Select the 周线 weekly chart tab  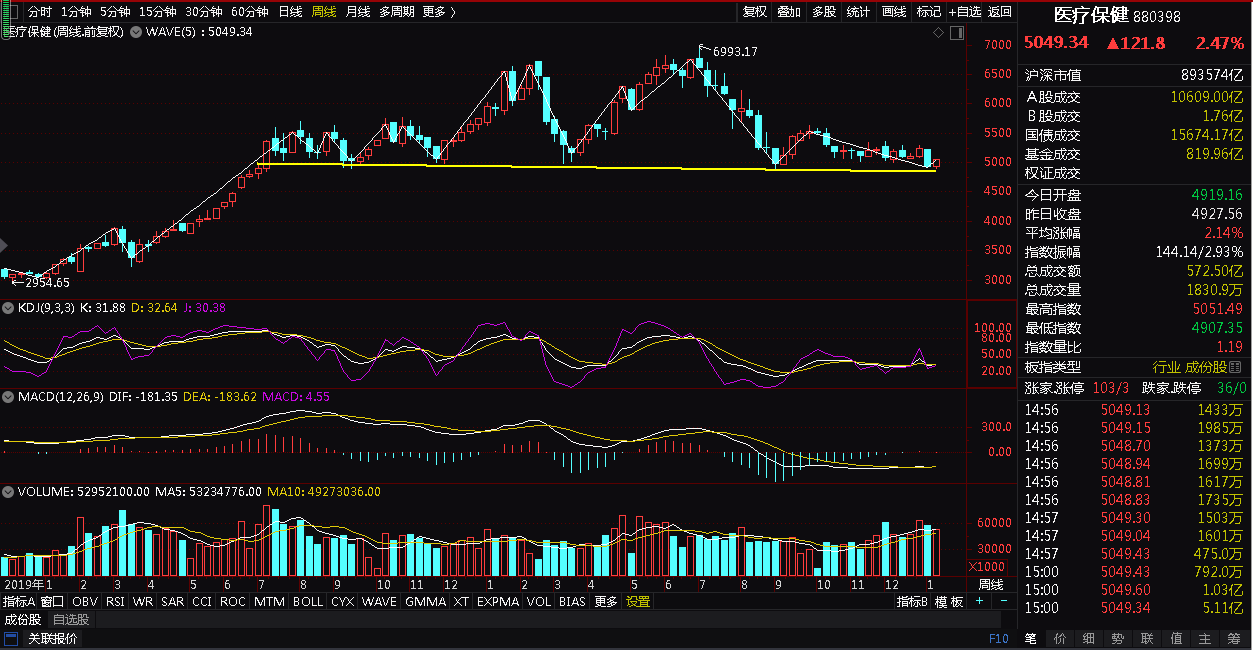coord(324,12)
